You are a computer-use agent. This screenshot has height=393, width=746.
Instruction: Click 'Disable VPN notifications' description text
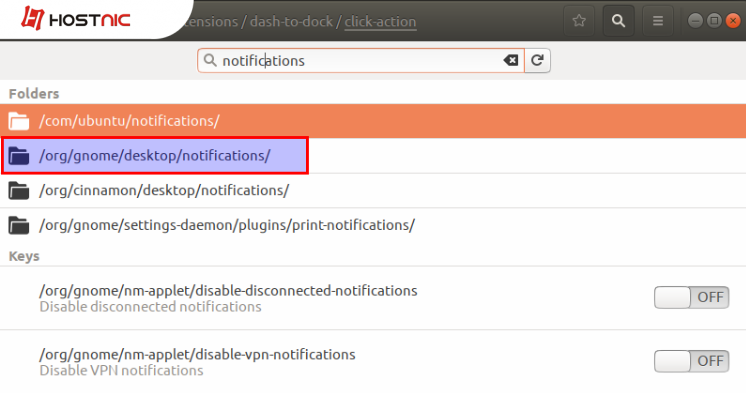[x=121, y=371]
